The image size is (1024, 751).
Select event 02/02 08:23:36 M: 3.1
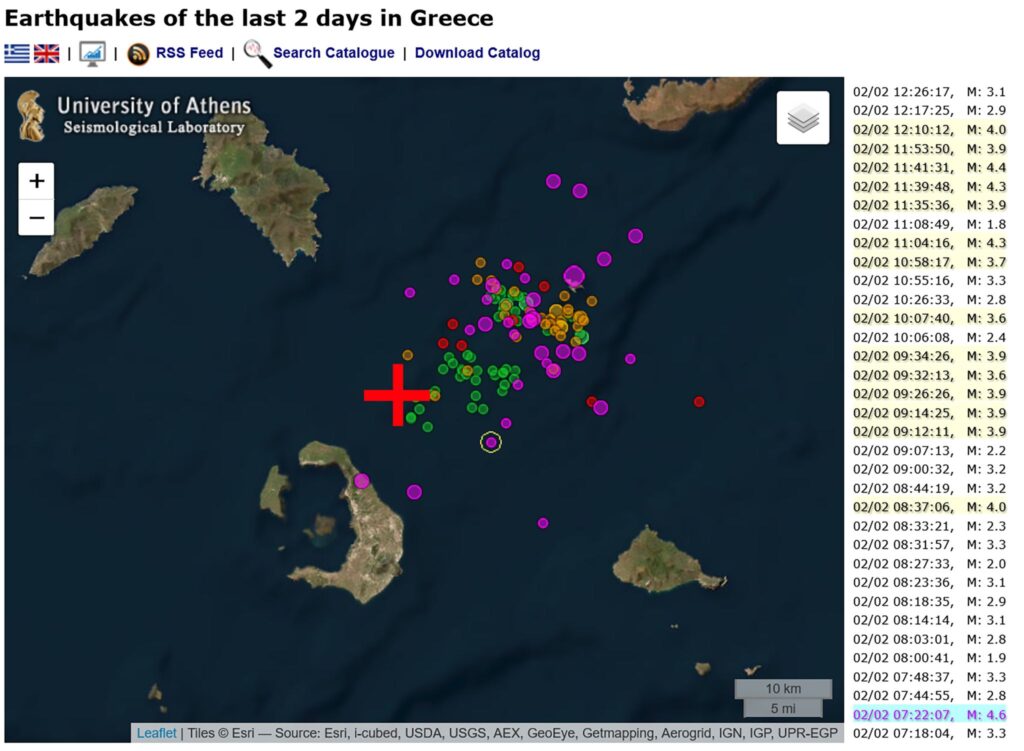pyautogui.click(x=929, y=583)
